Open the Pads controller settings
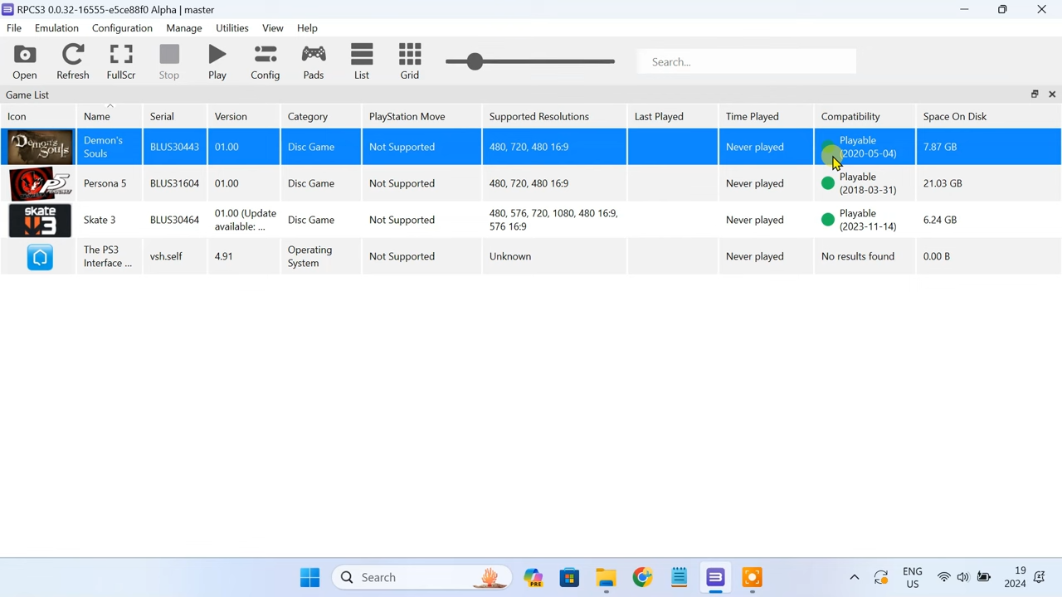 click(x=313, y=62)
